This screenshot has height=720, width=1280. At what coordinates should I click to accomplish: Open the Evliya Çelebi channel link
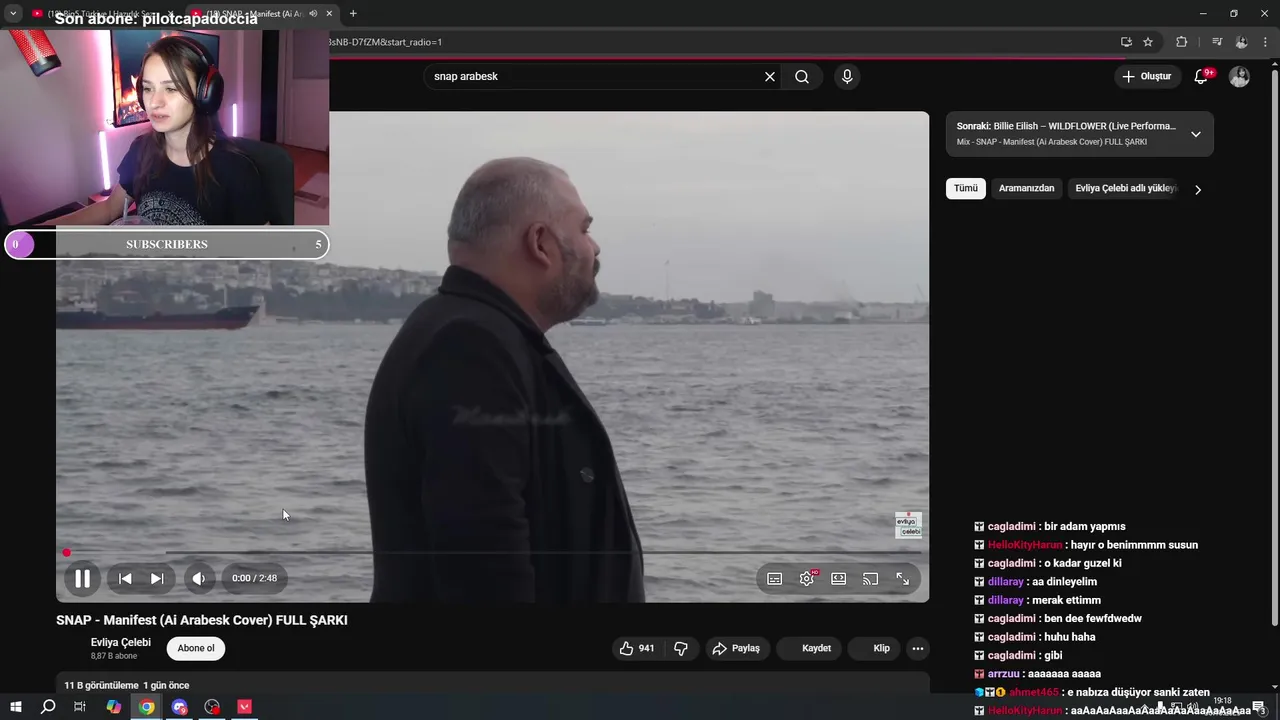click(121, 642)
